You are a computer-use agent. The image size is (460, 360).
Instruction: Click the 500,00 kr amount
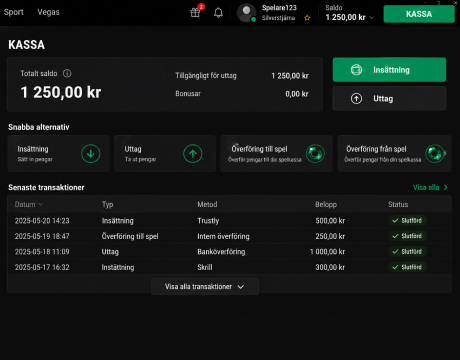coord(330,221)
